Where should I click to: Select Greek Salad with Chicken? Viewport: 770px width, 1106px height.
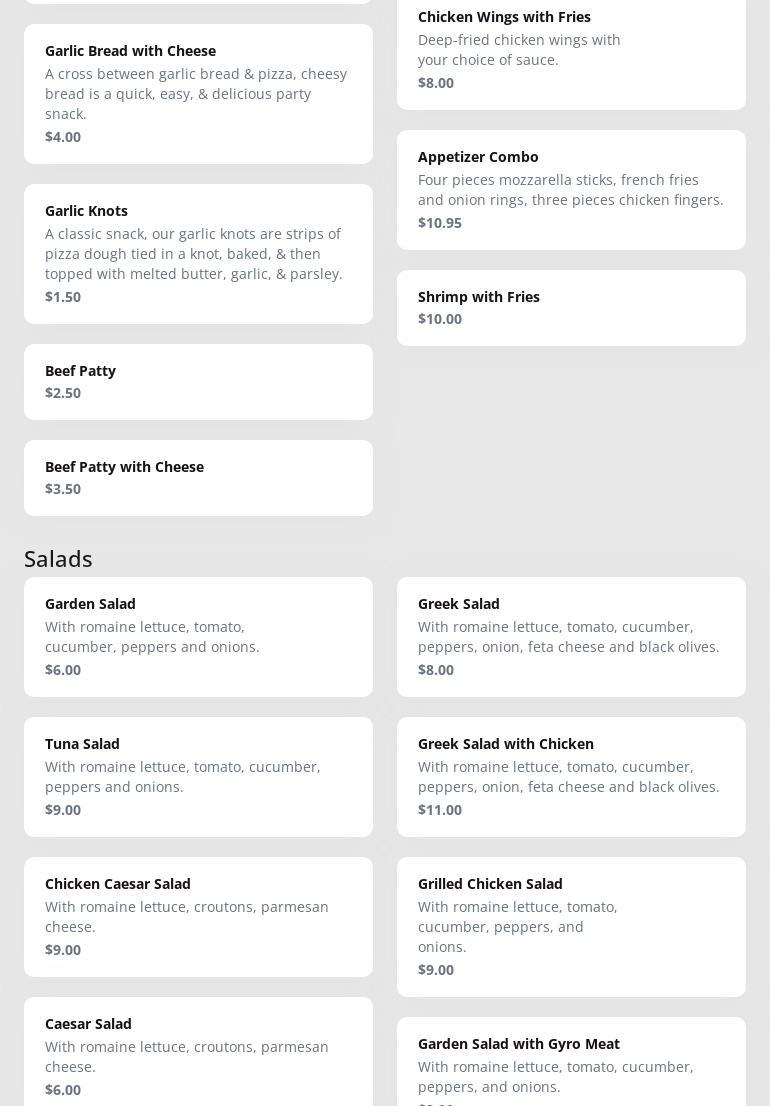(571, 776)
